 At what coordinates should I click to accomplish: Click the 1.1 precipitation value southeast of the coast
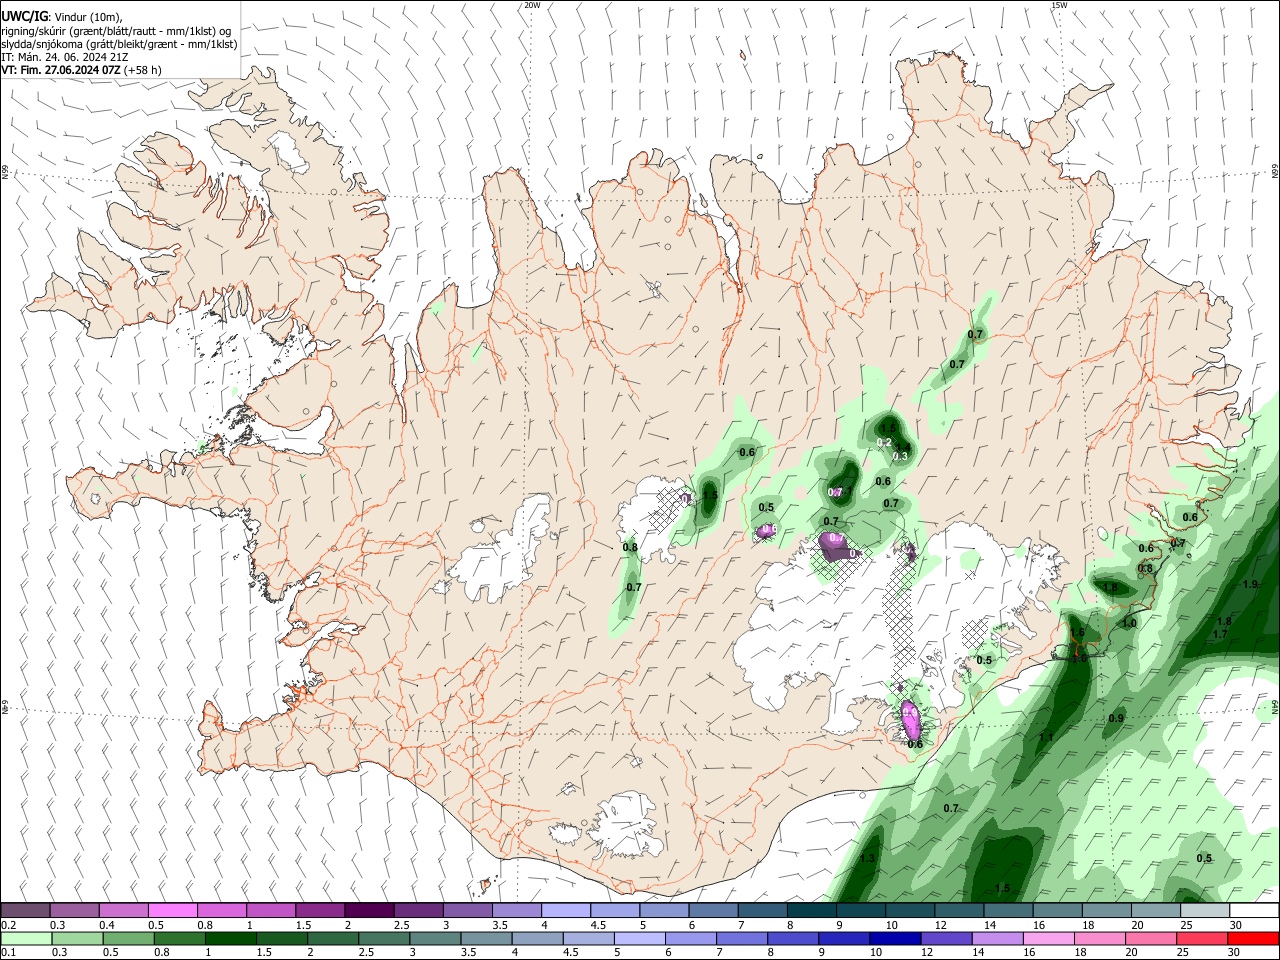(1046, 737)
